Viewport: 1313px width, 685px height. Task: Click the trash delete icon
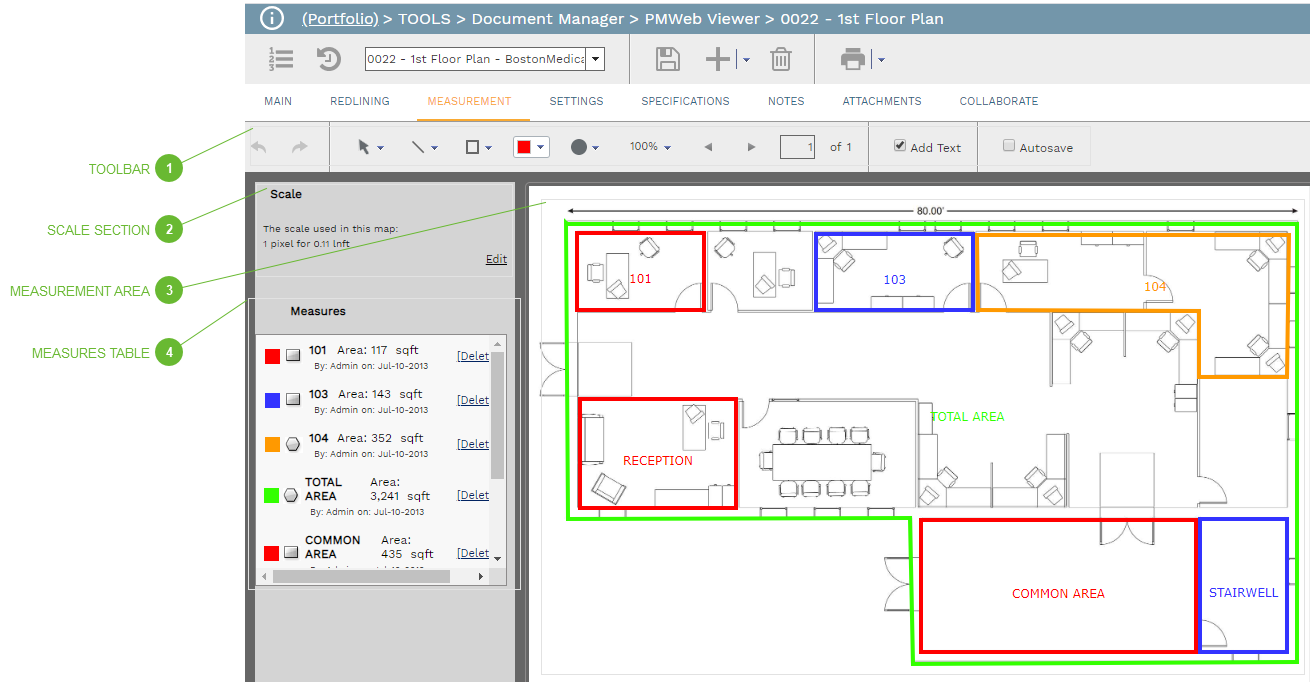[781, 58]
